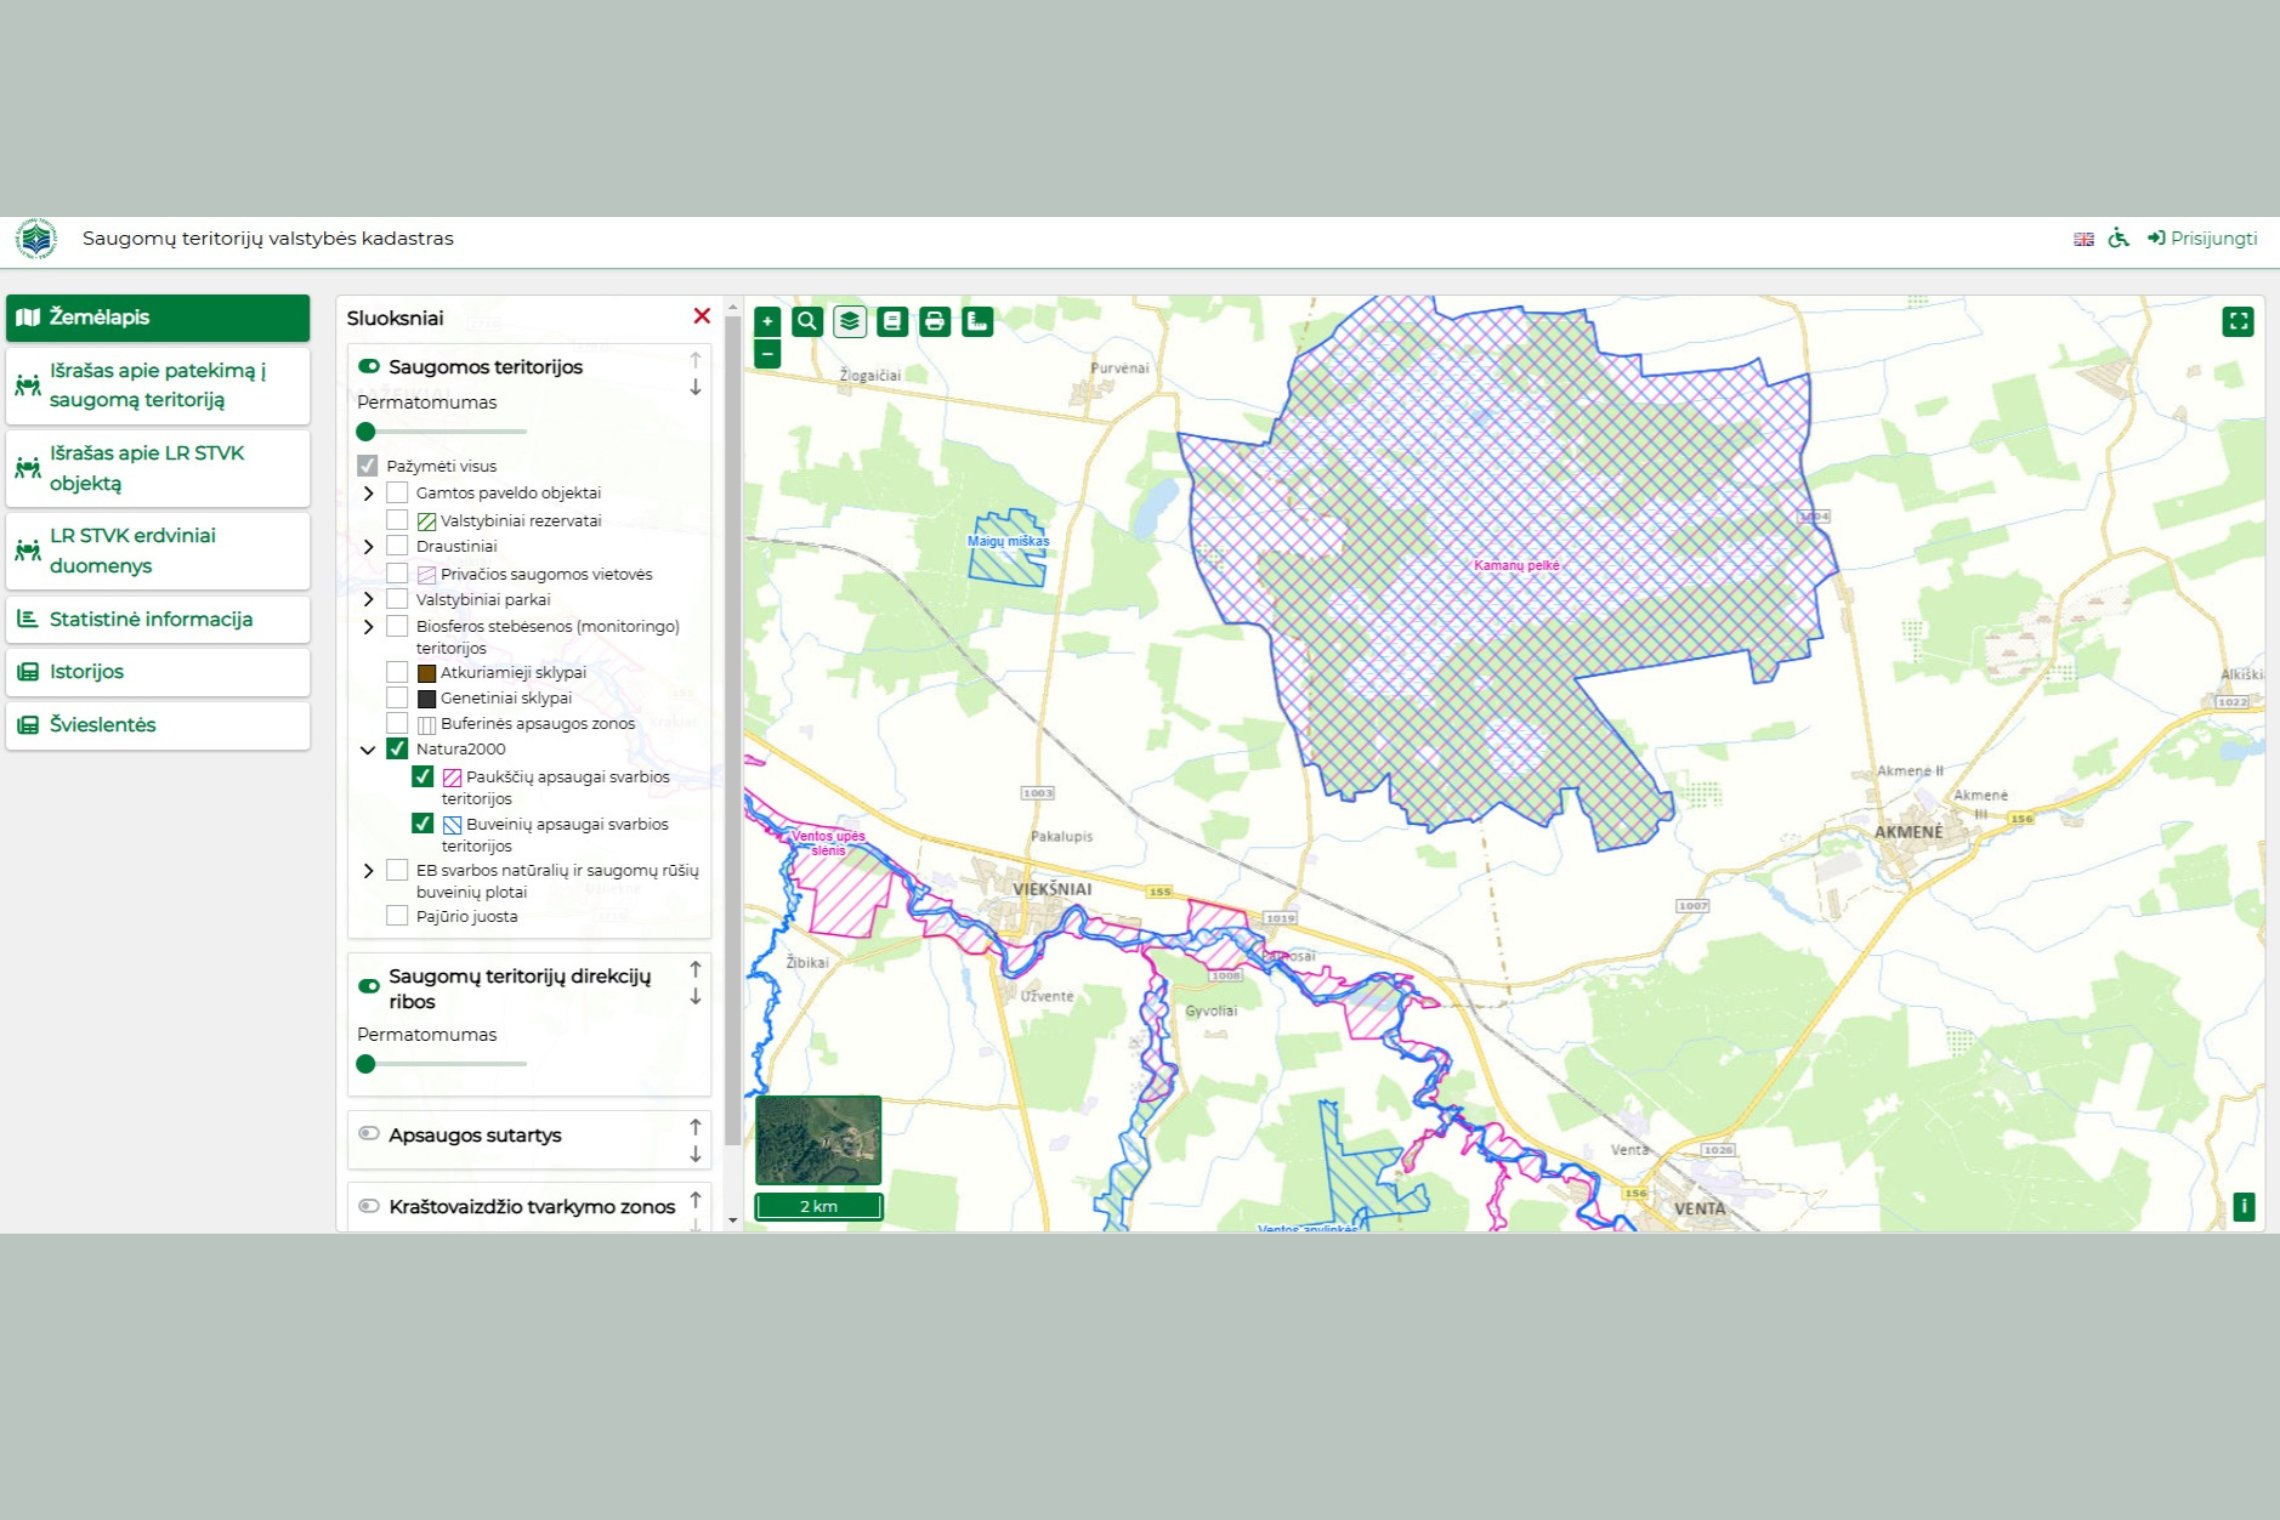Select the measurement ruler tool

point(977,321)
